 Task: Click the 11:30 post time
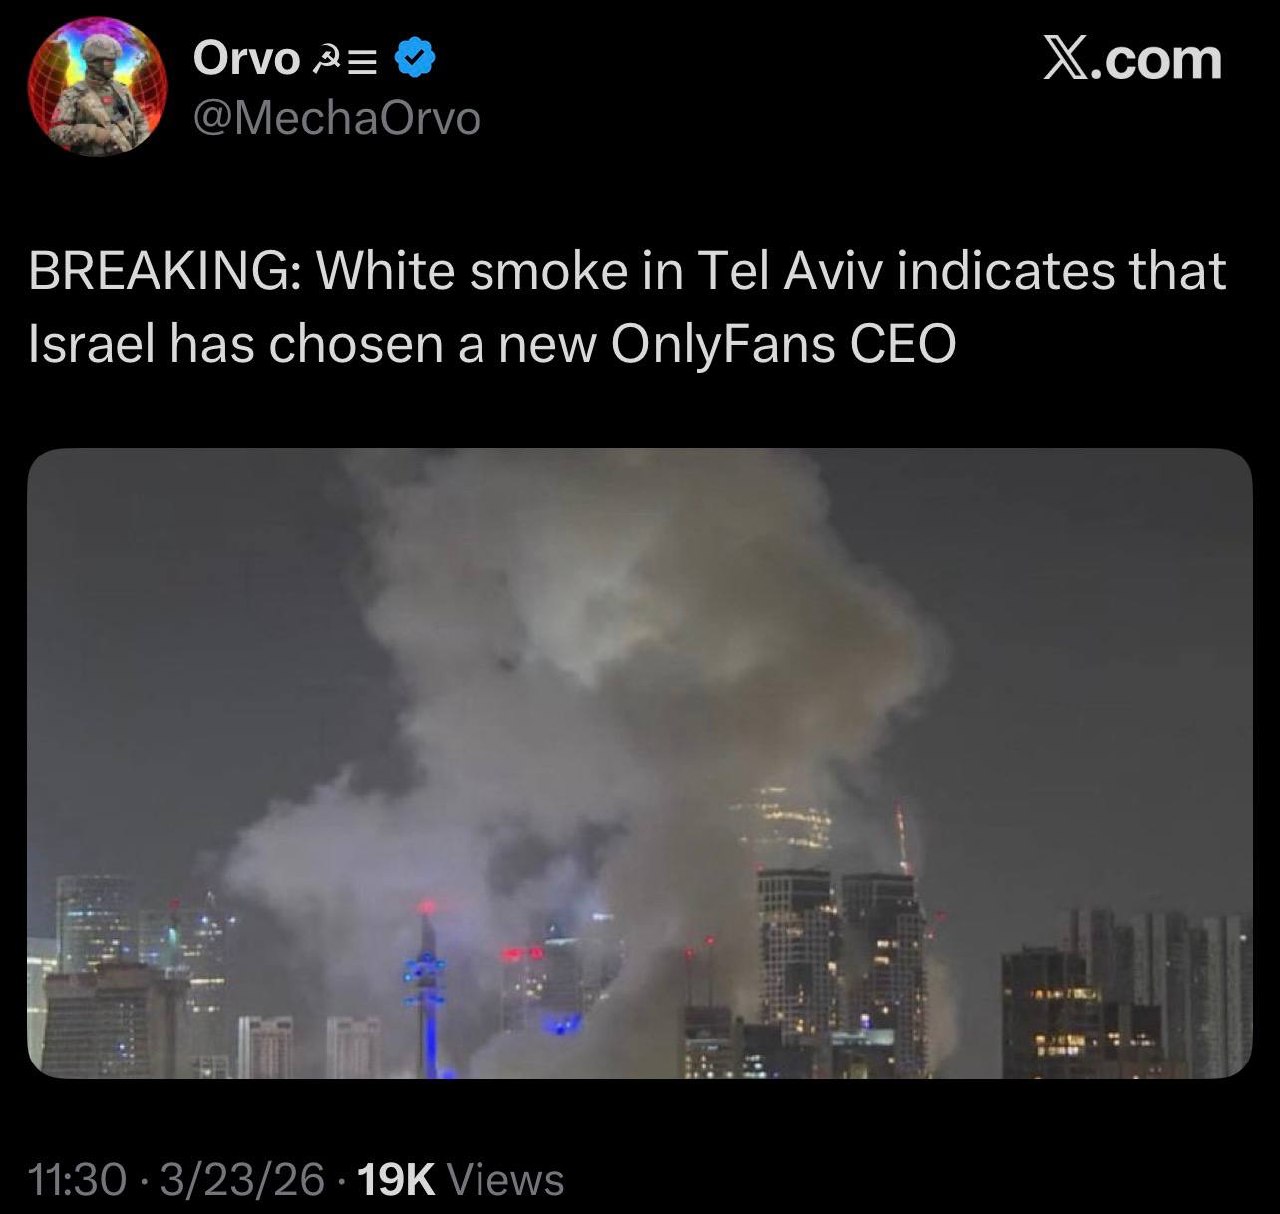tap(78, 1180)
